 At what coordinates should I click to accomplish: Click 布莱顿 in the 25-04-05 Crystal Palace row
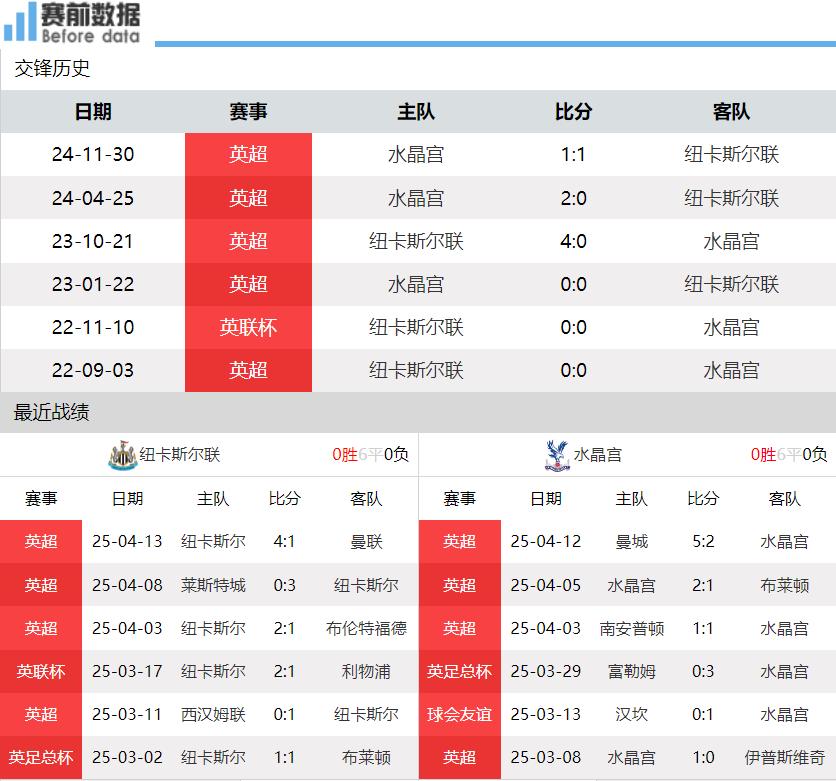(785, 585)
